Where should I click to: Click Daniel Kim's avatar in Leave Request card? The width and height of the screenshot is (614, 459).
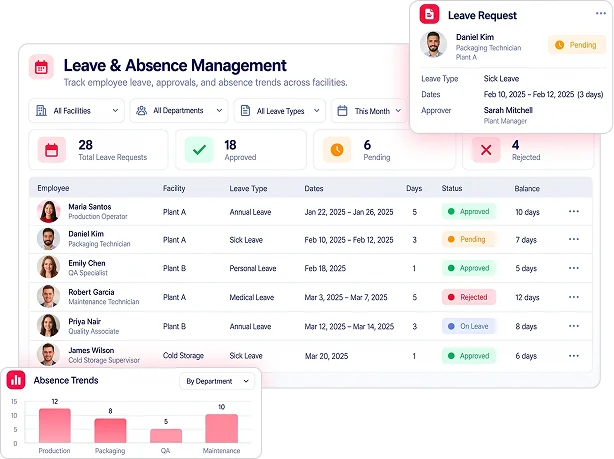pos(433,45)
